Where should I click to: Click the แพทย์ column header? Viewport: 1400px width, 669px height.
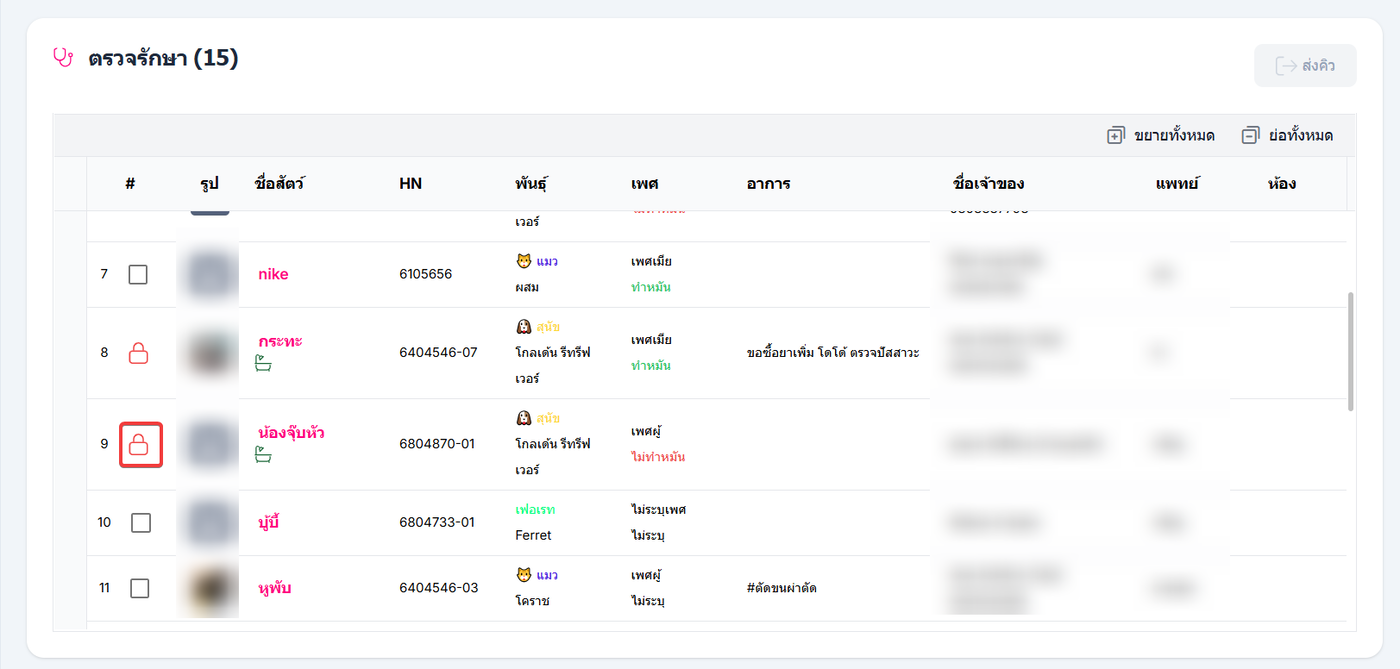1177,184
